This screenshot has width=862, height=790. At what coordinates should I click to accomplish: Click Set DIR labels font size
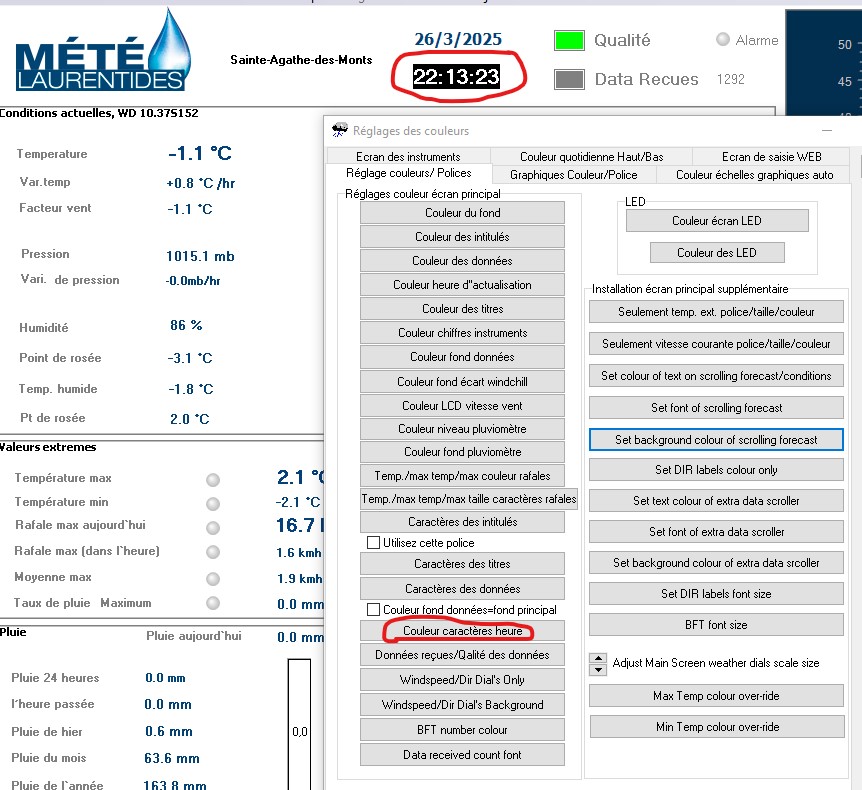716,594
